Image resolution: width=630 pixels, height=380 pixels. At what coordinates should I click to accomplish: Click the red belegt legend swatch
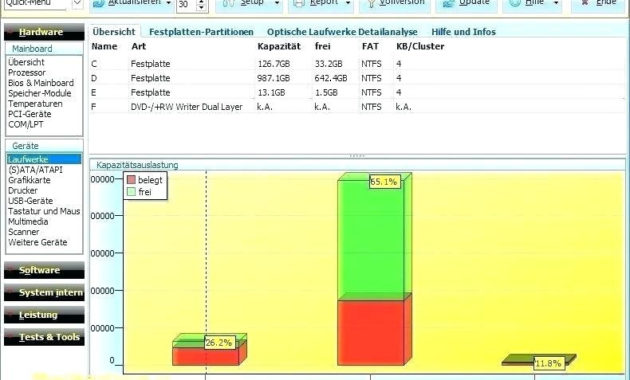(131, 180)
